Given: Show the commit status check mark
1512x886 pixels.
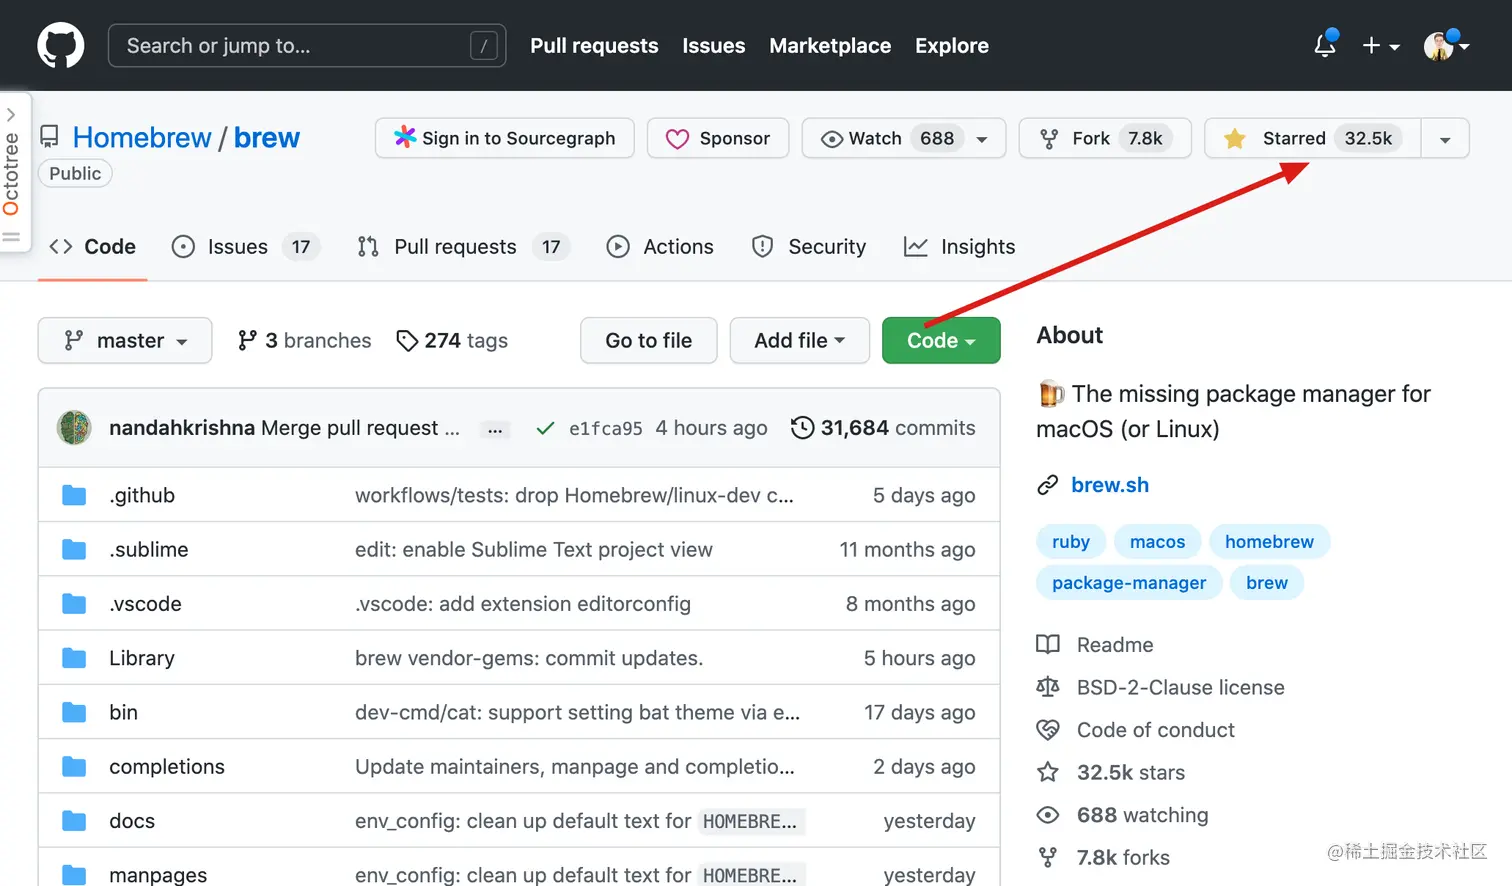Looking at the screenshot, I should click(545, 429).
